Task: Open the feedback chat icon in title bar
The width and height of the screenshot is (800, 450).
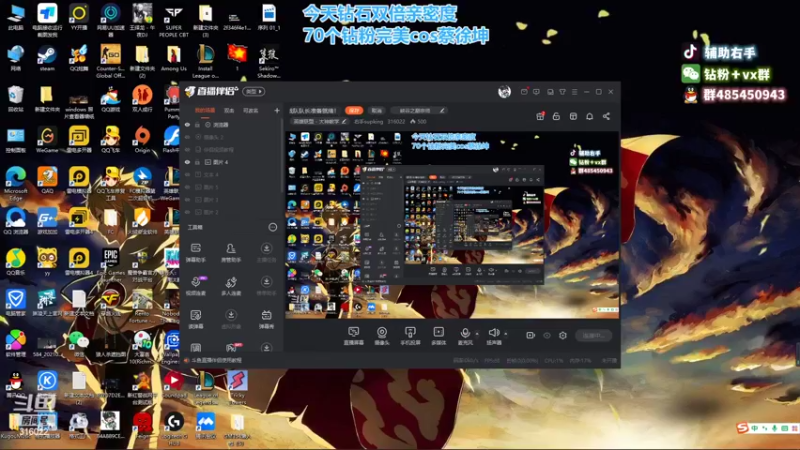Action: [x=536, y=92]
